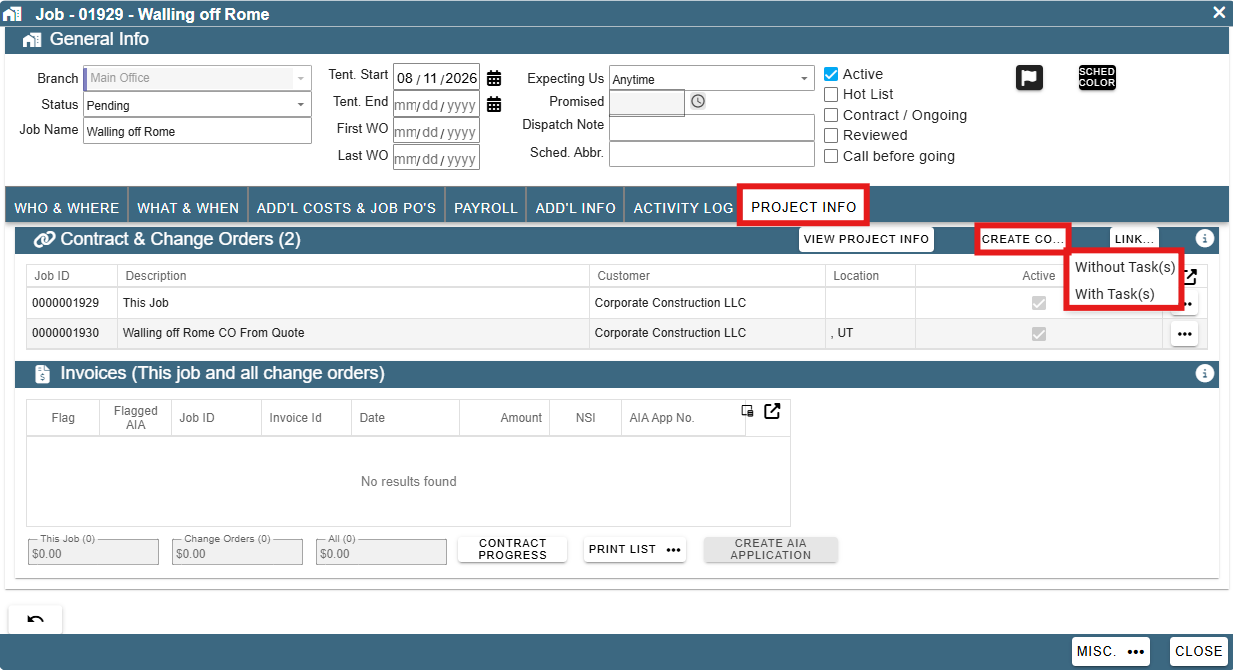
Task: Click the black flag icon
Action: [1030, 78]
